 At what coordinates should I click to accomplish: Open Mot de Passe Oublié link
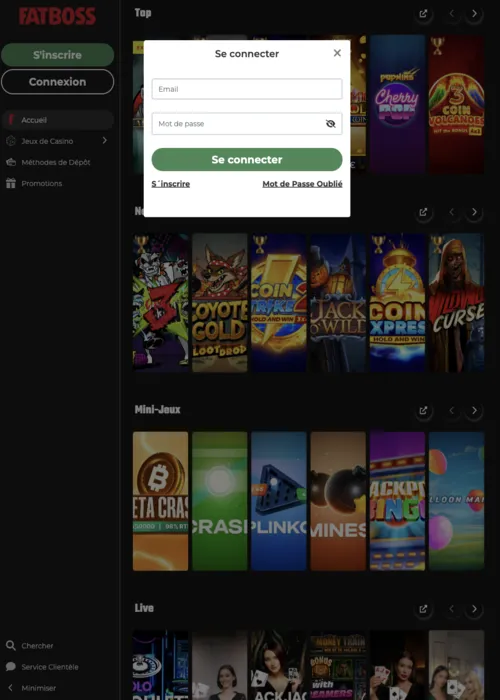coord(302,184)
